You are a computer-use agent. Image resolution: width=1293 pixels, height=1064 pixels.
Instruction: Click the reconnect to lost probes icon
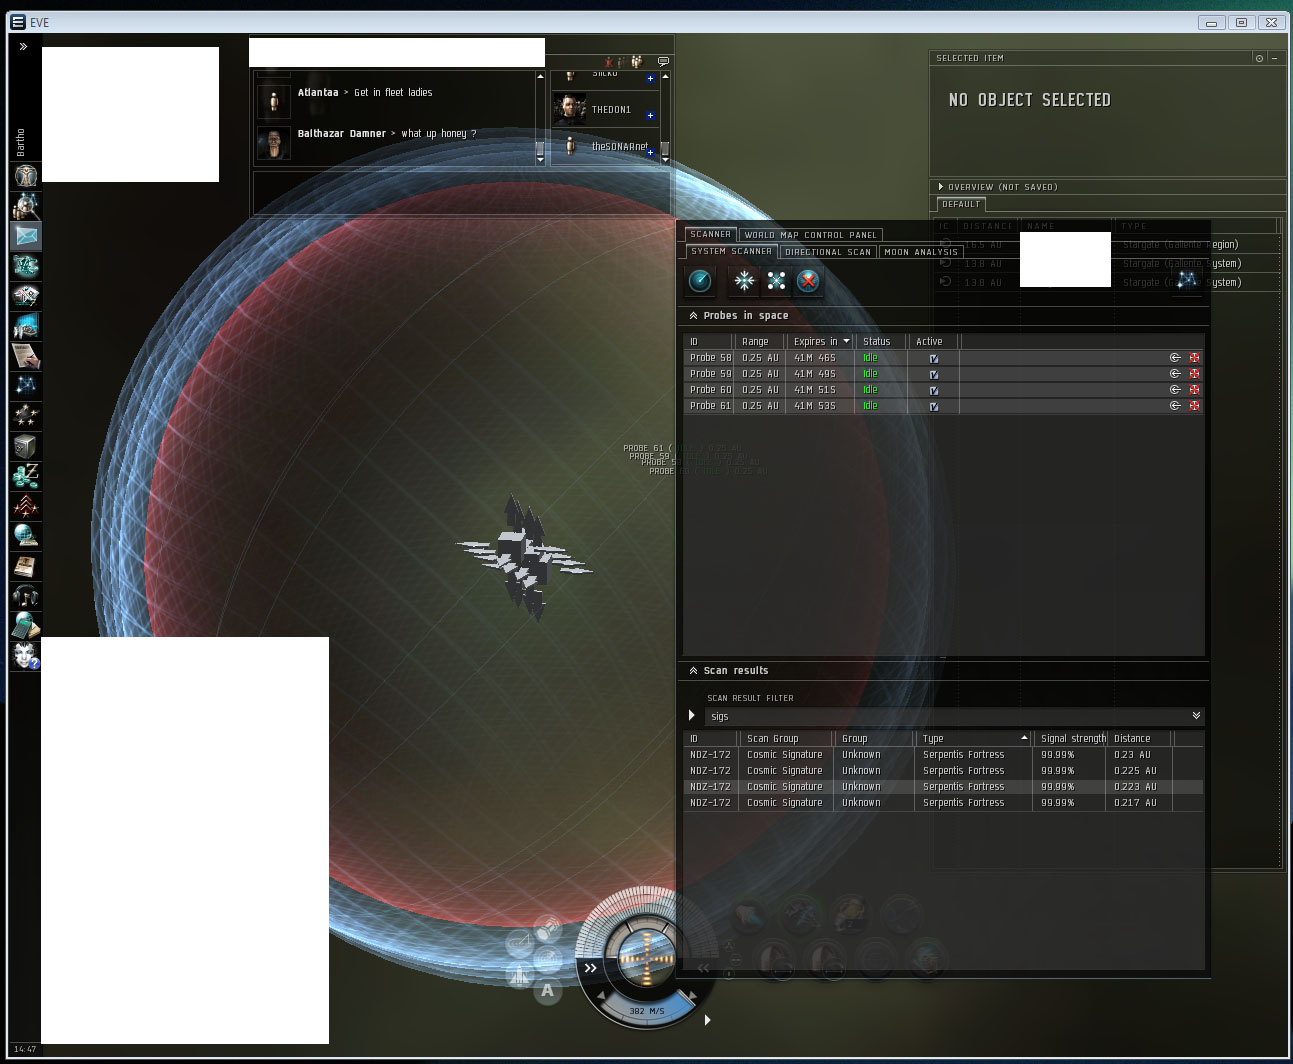tap(777, 281)
